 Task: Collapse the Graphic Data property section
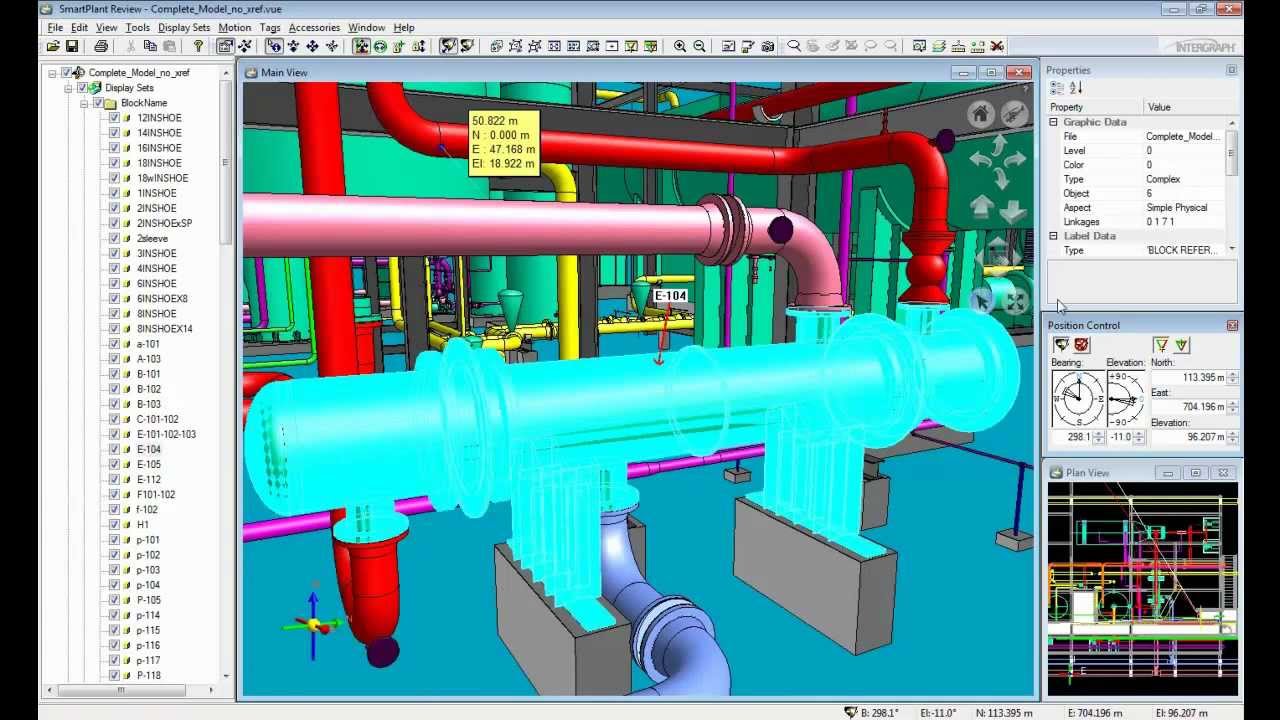1052,121
